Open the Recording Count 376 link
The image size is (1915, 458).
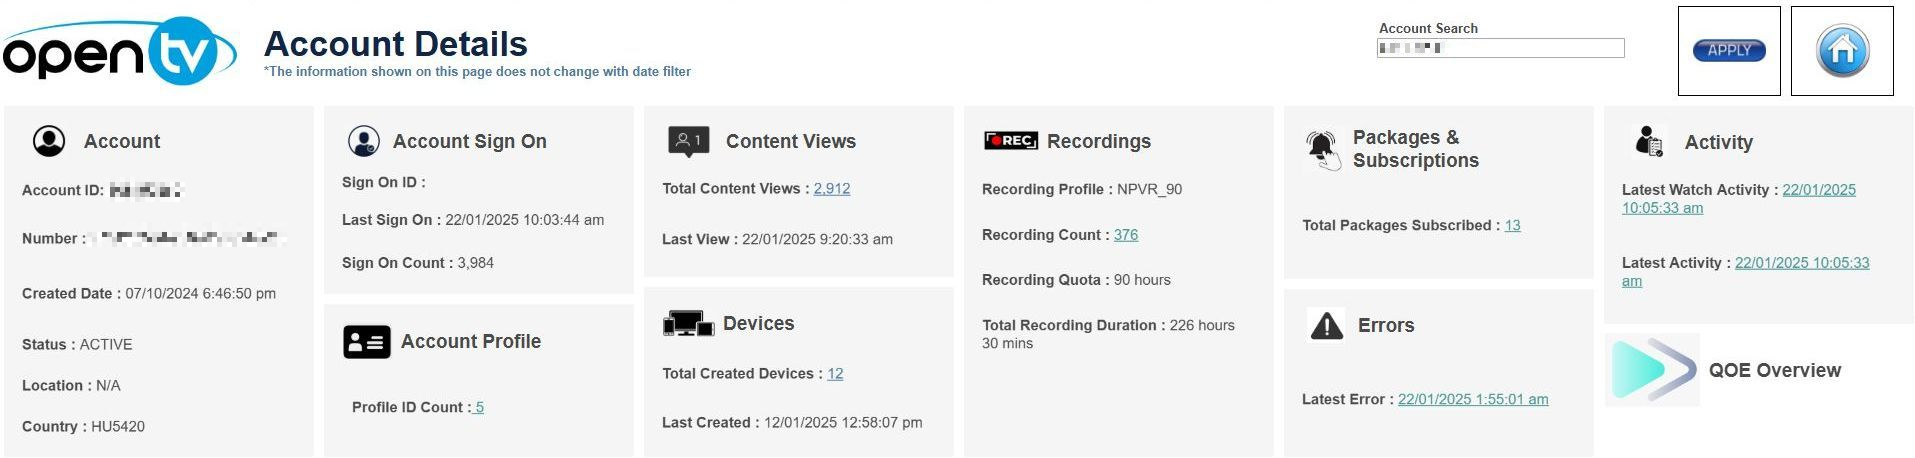tap(1125, 235)
